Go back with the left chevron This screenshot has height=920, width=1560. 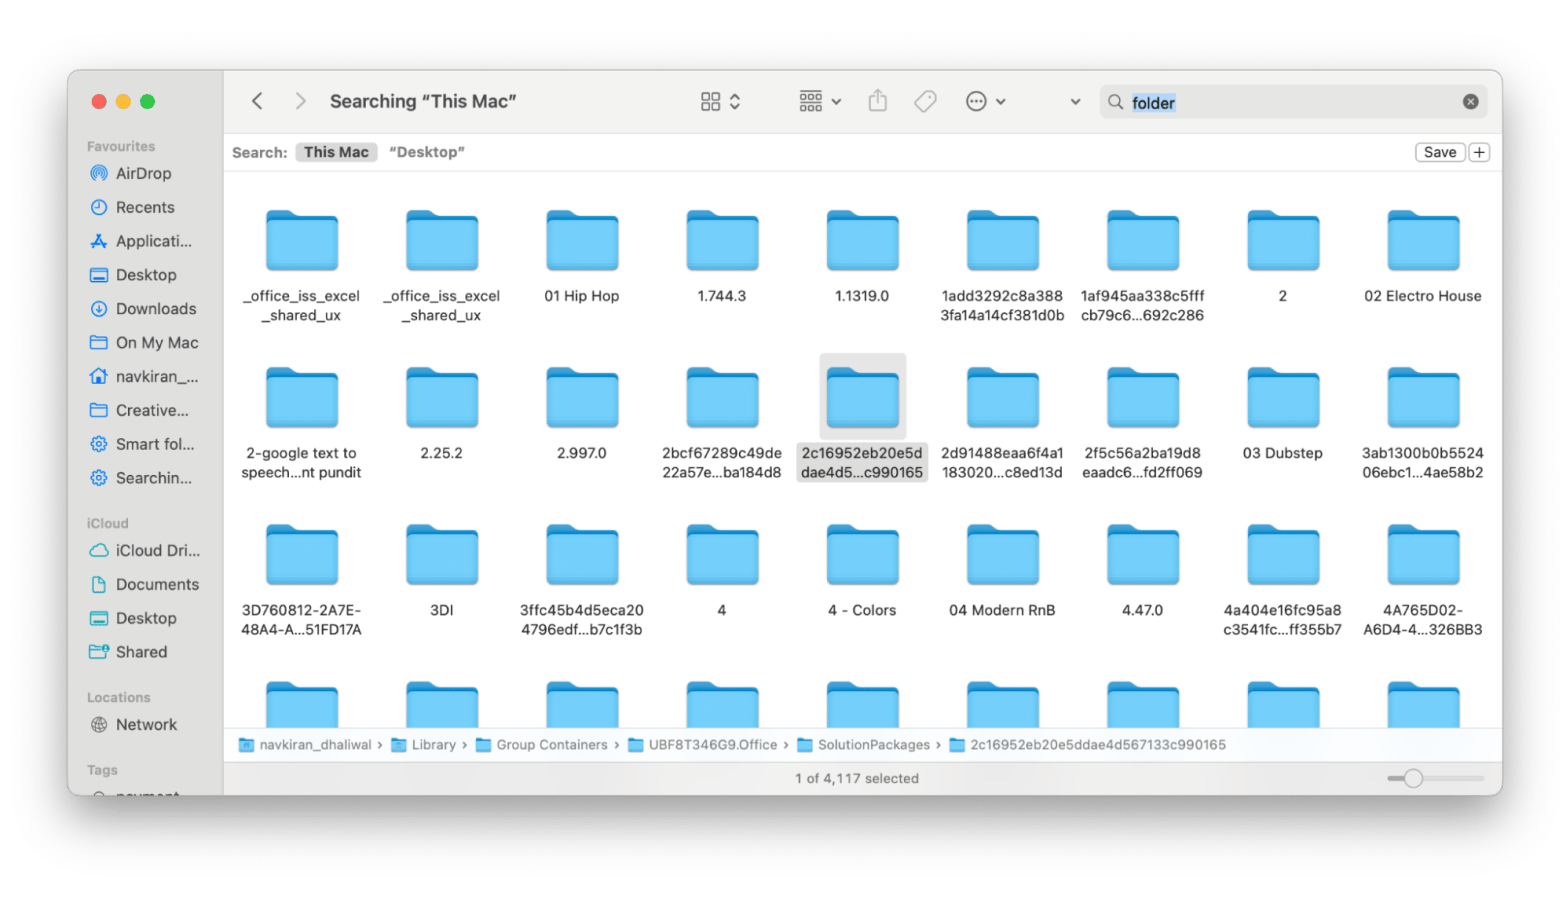click(x=257, y=101)
